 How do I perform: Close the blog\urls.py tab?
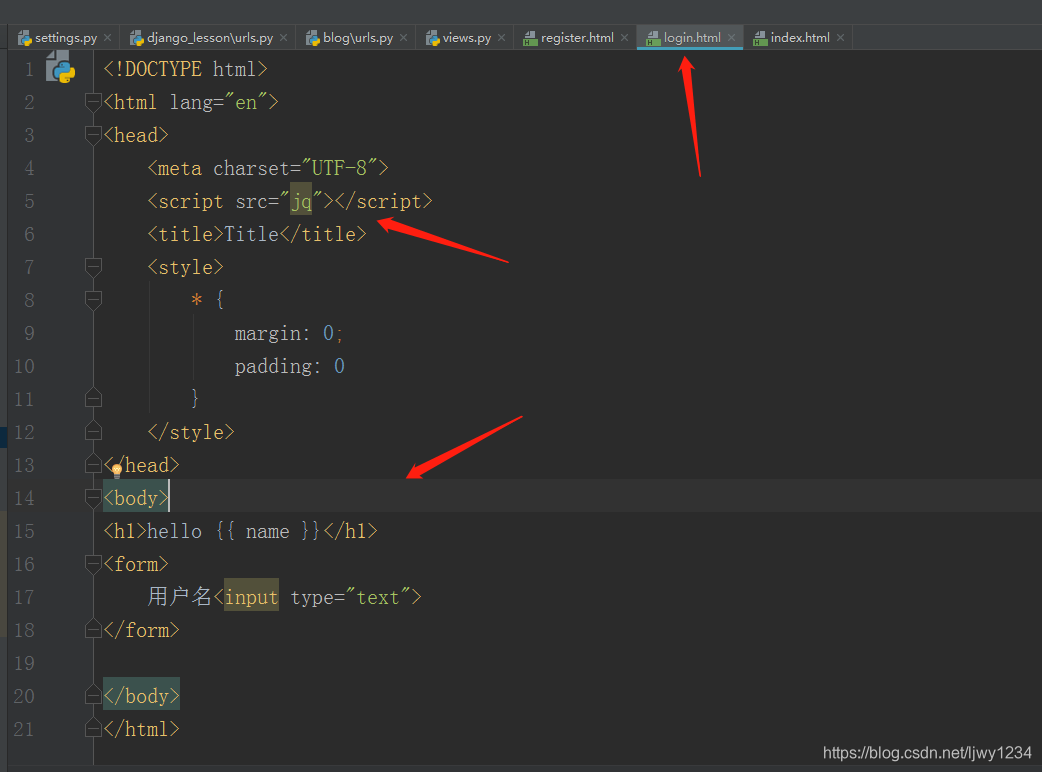click(x=403, y=38)
